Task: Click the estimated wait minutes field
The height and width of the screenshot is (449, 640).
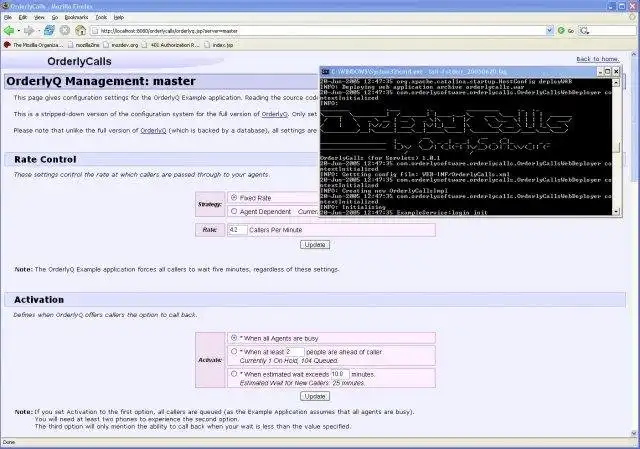Action: [x=340, y=374]
